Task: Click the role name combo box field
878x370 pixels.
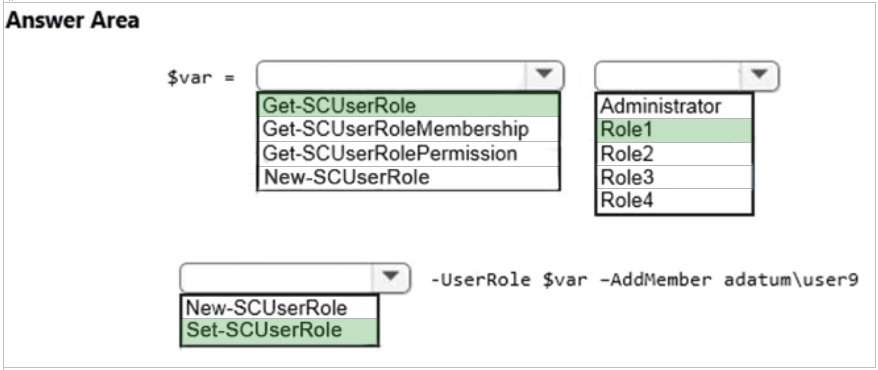Action: (686, 76)
